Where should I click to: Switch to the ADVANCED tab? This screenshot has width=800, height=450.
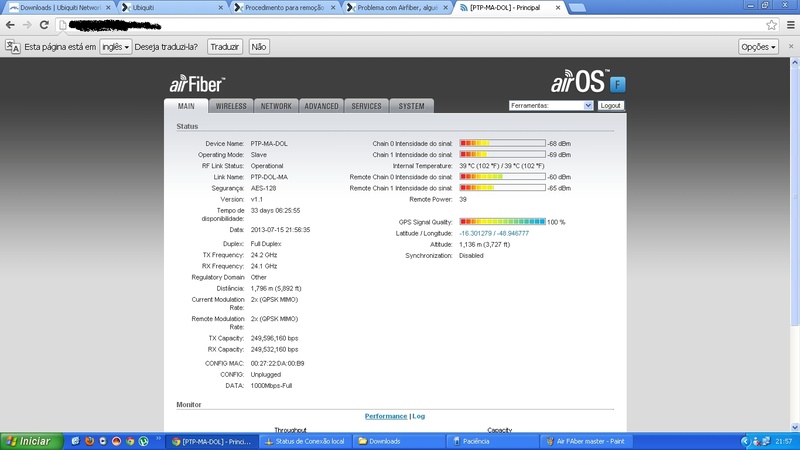[x=321, y=106]
